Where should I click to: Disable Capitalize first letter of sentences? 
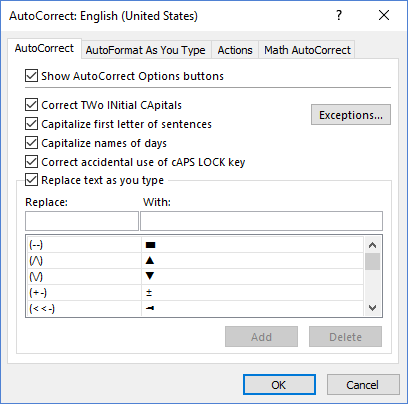coord(31,124)
